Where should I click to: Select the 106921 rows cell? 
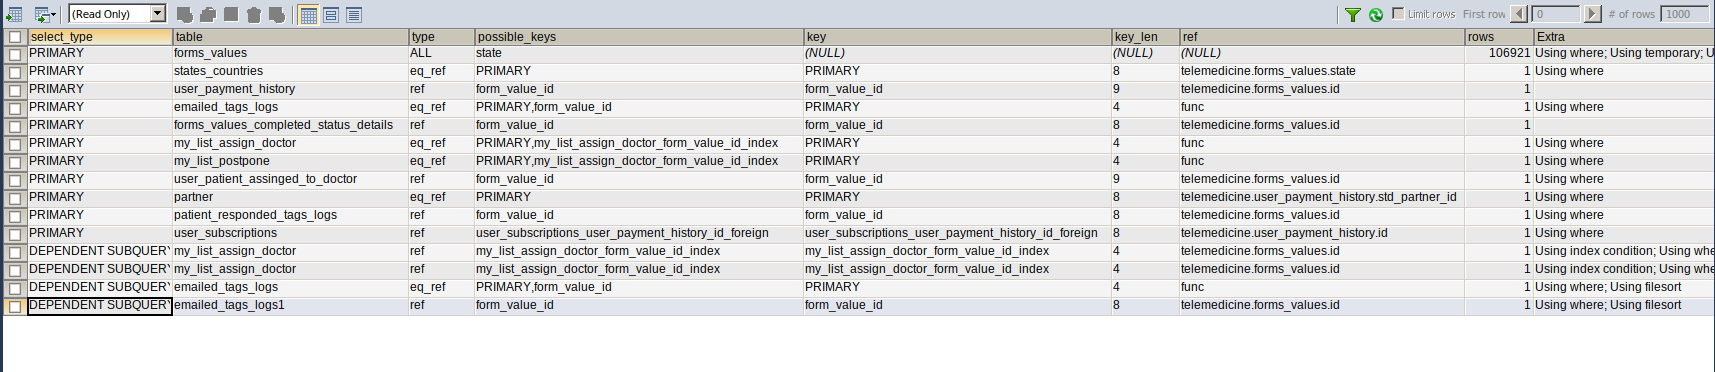click(x=1500, y=53)
